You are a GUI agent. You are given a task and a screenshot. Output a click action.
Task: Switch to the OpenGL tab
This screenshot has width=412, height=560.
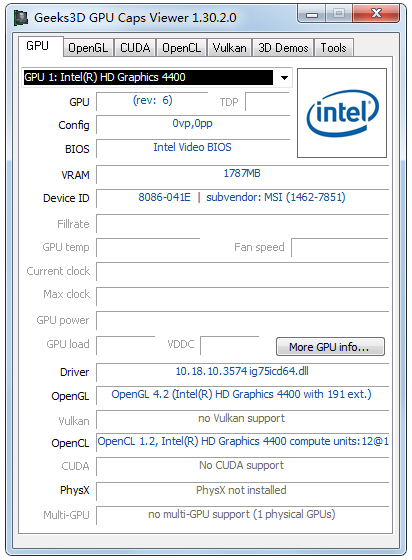(x=88, y=48)
